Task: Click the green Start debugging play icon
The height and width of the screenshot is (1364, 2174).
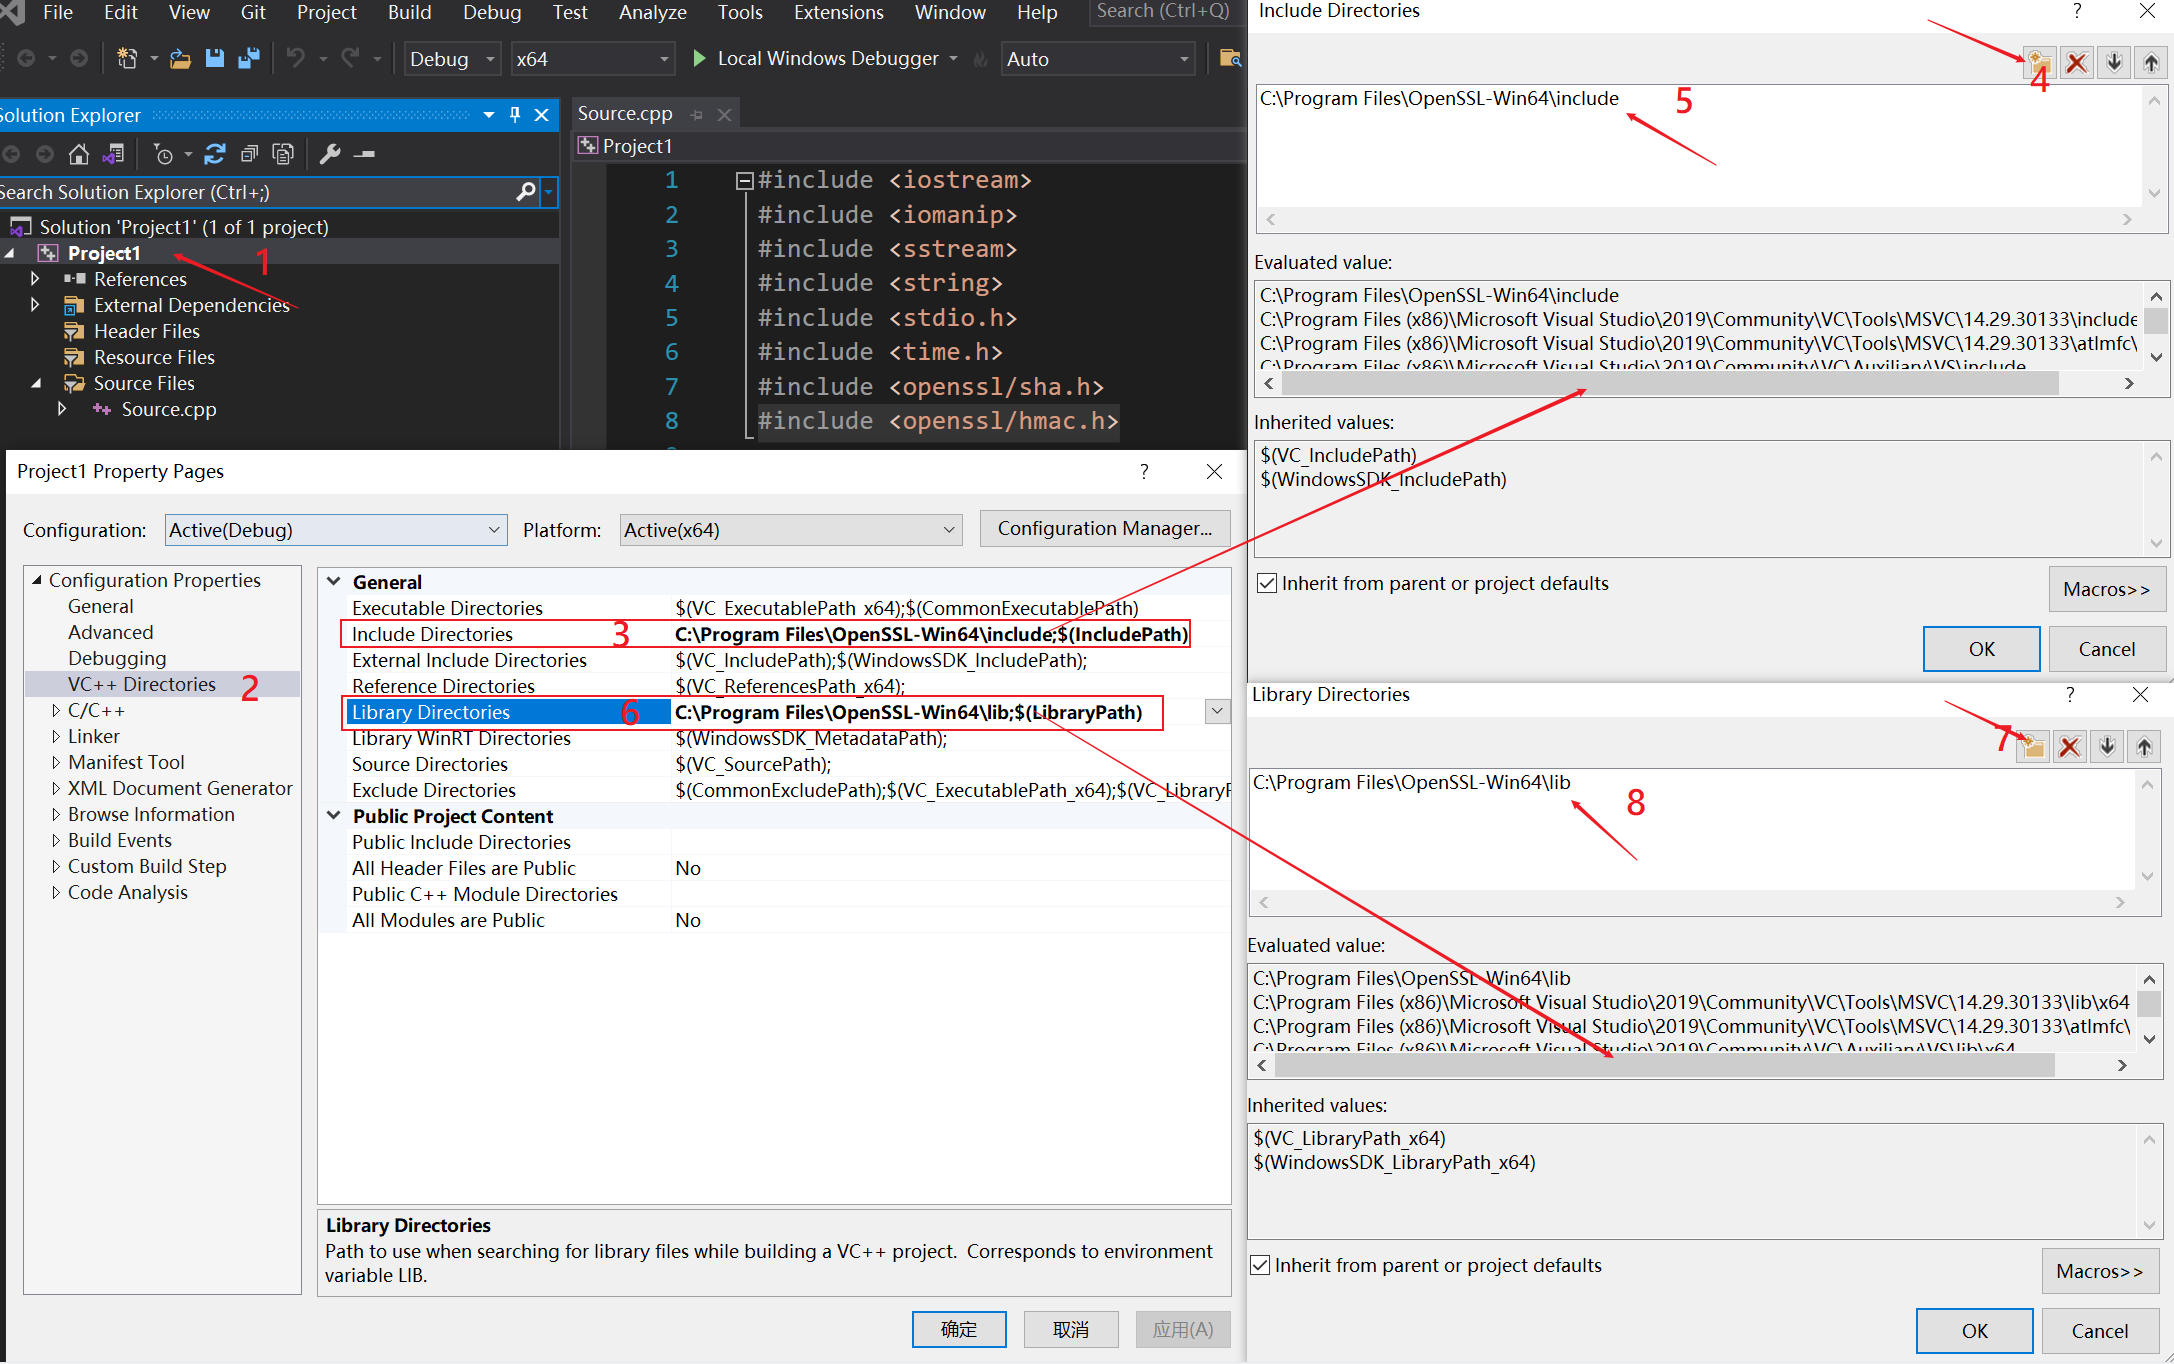Action: (x=699, y=59)
